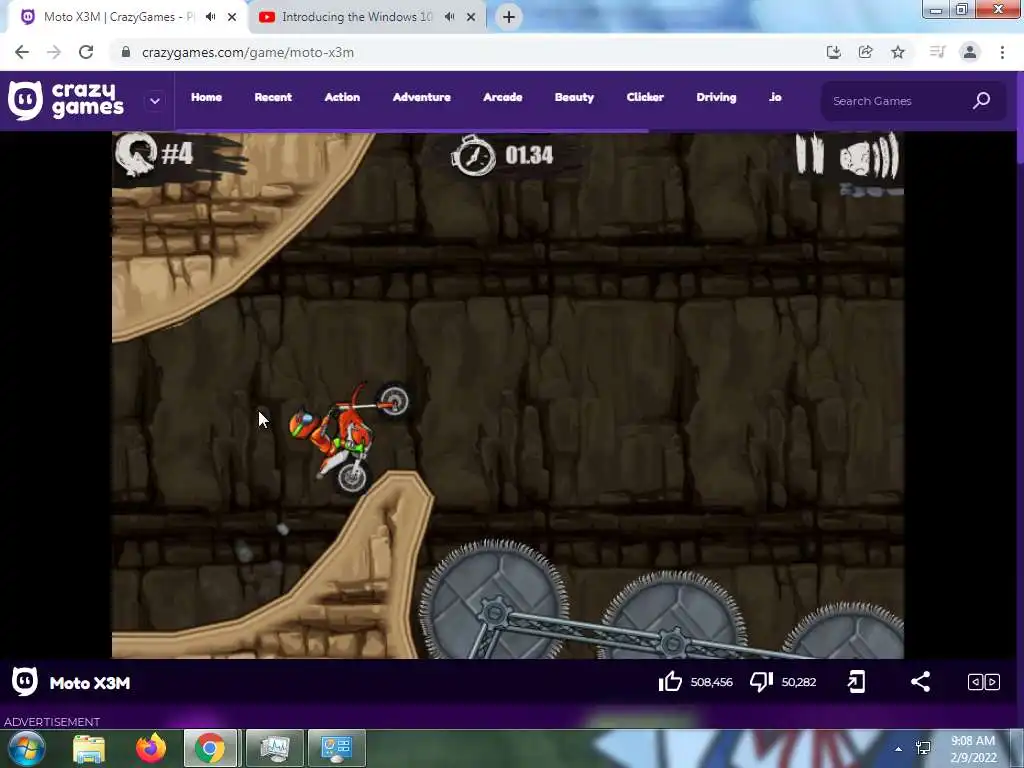Click the 508,456 likes count
This screenshot has height=768, width=1024.
click(711, 682)
